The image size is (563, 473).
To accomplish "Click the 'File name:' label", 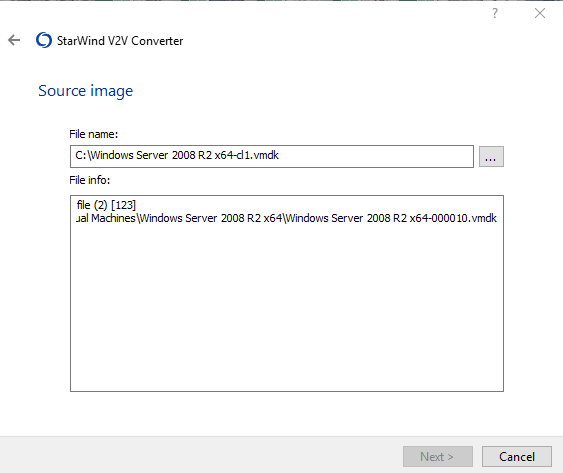I will click(x=93, y=134).
